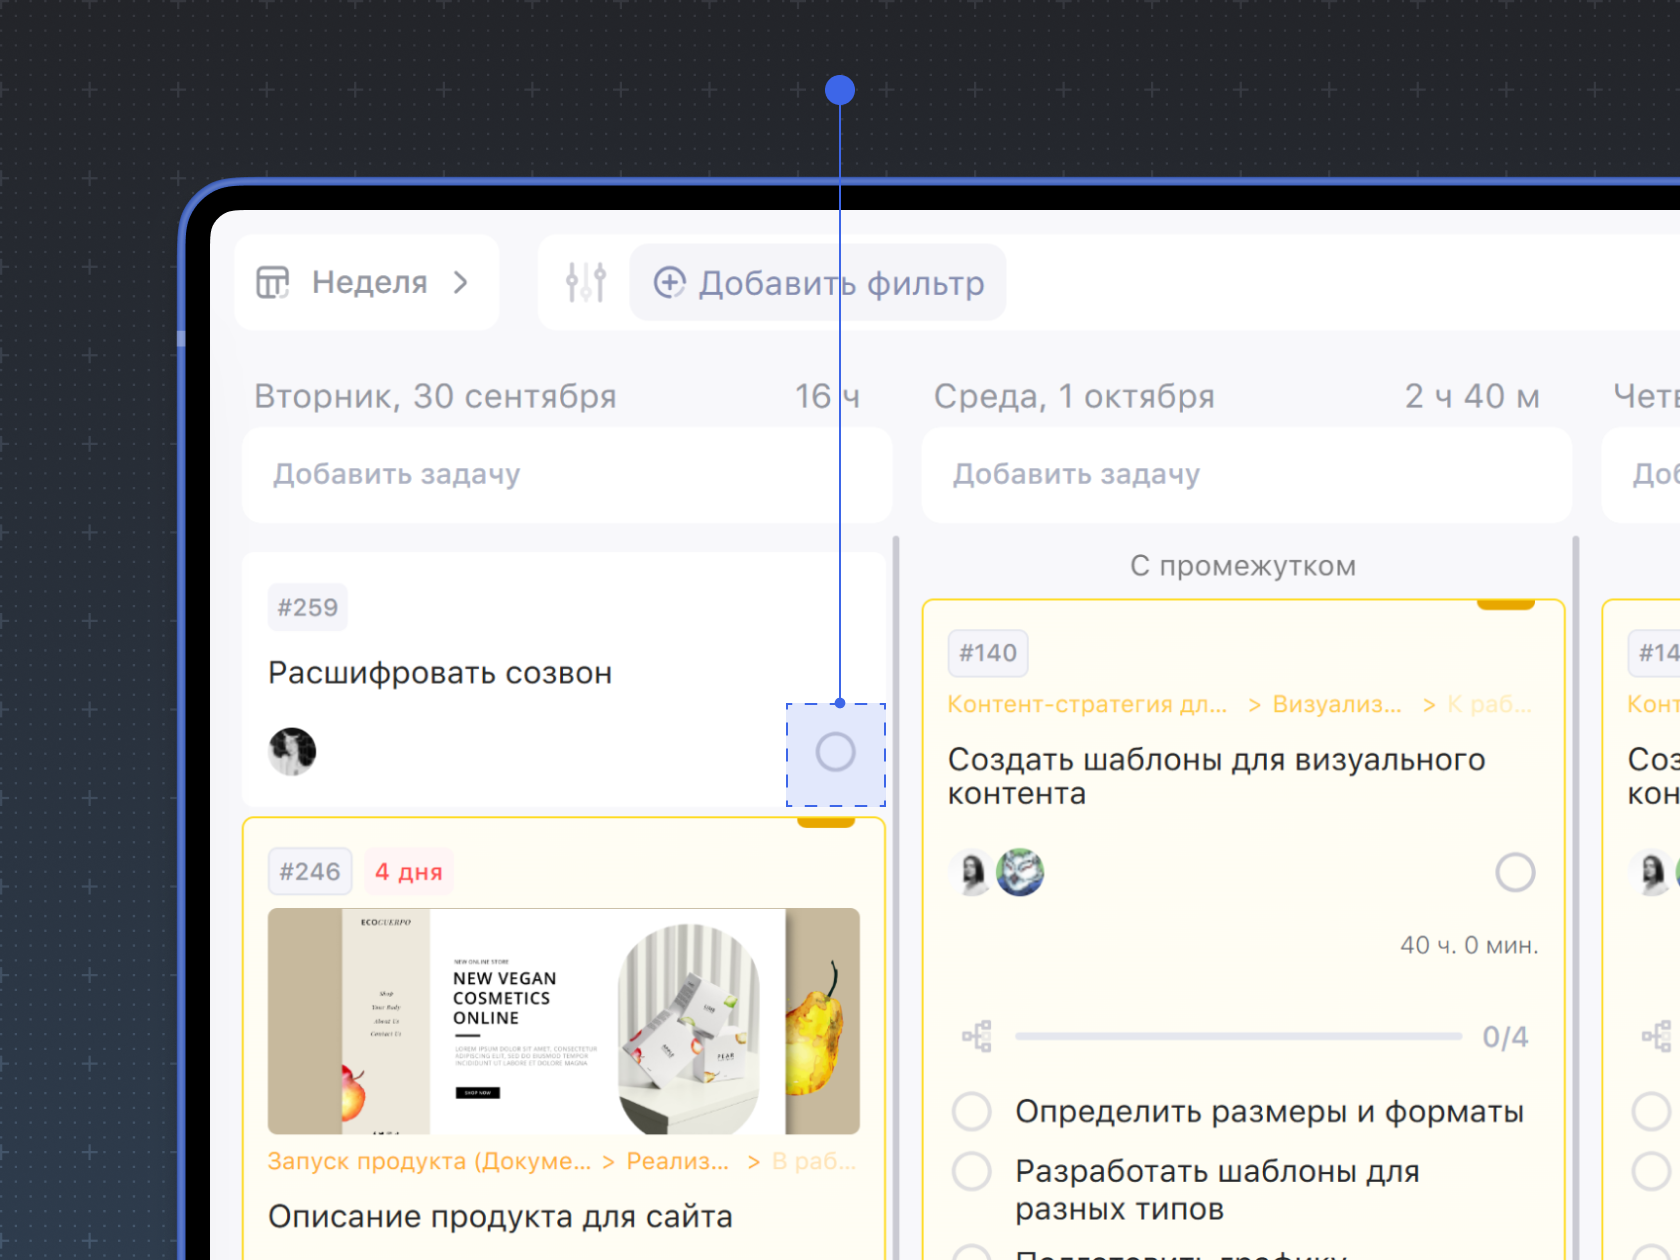Toggle completion circle of task #140
The width and height of the screenshot is (1680, 1260).
(x=1515, y=872)
